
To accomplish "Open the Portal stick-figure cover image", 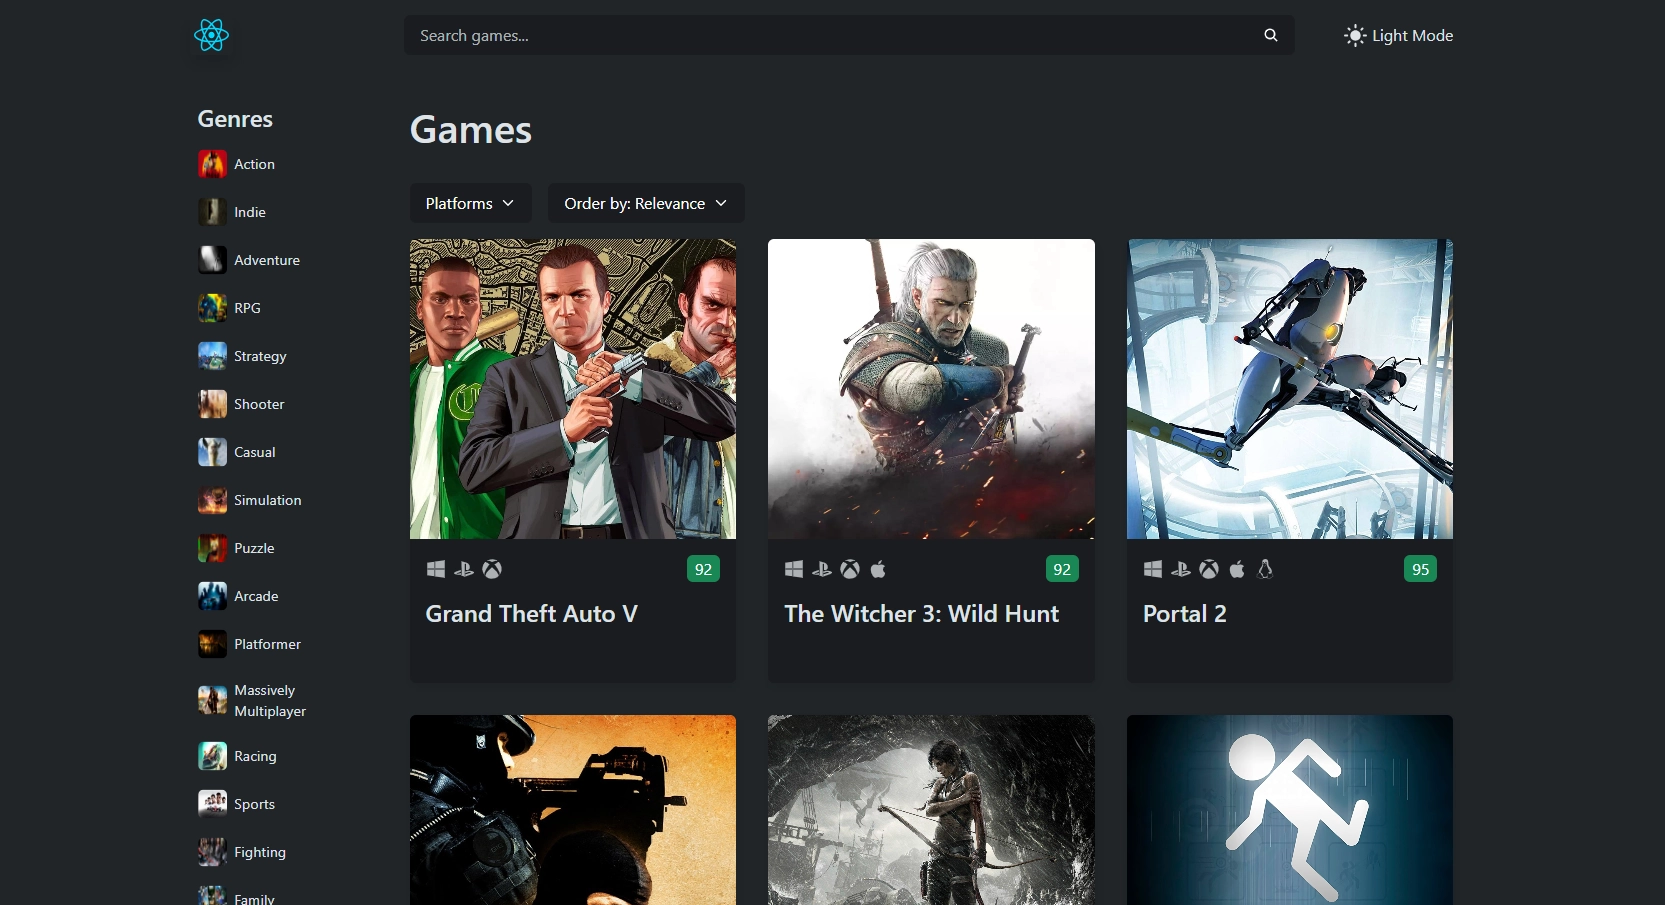I will point(1290,810).
